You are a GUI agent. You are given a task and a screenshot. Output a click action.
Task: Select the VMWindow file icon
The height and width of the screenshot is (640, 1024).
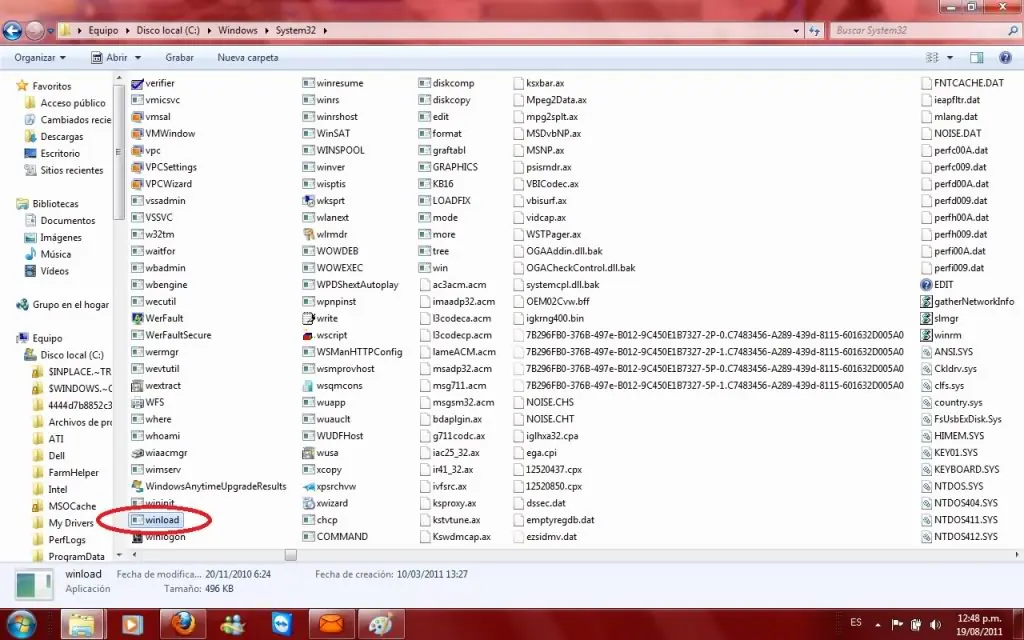point(137,133)
